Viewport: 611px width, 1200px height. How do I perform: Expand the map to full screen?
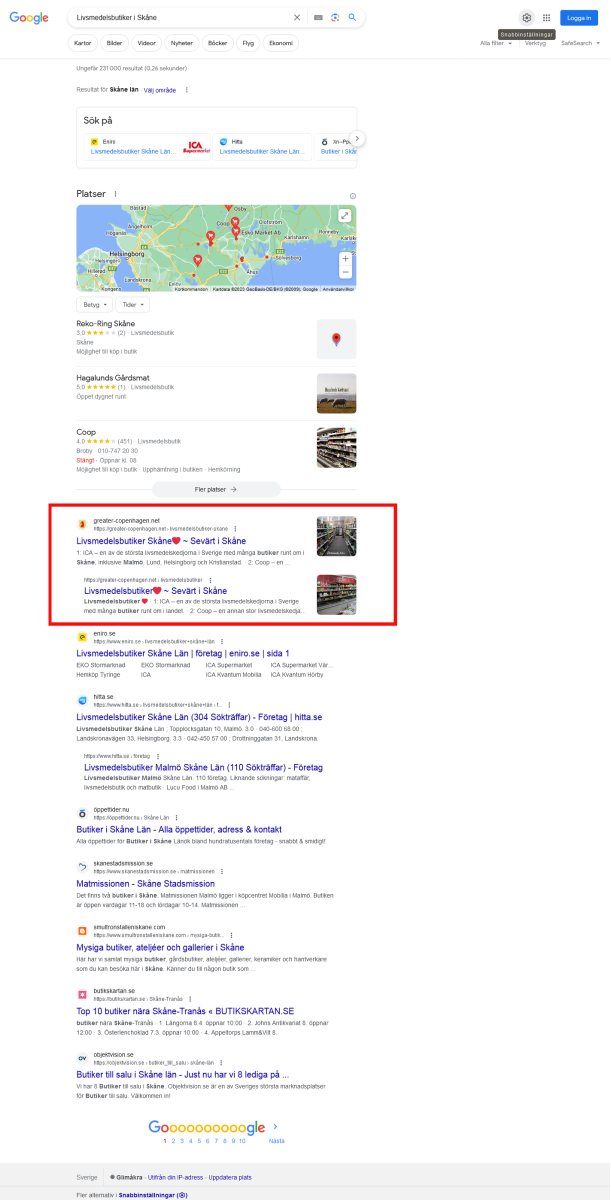coord(344,215)
